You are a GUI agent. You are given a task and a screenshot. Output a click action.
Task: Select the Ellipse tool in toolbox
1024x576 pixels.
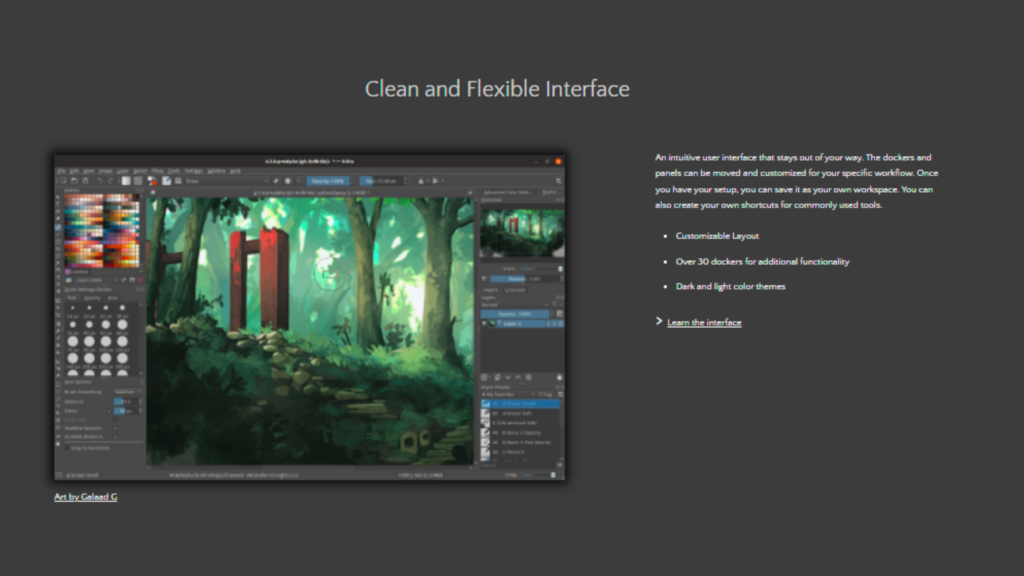[x=57, y=249]
